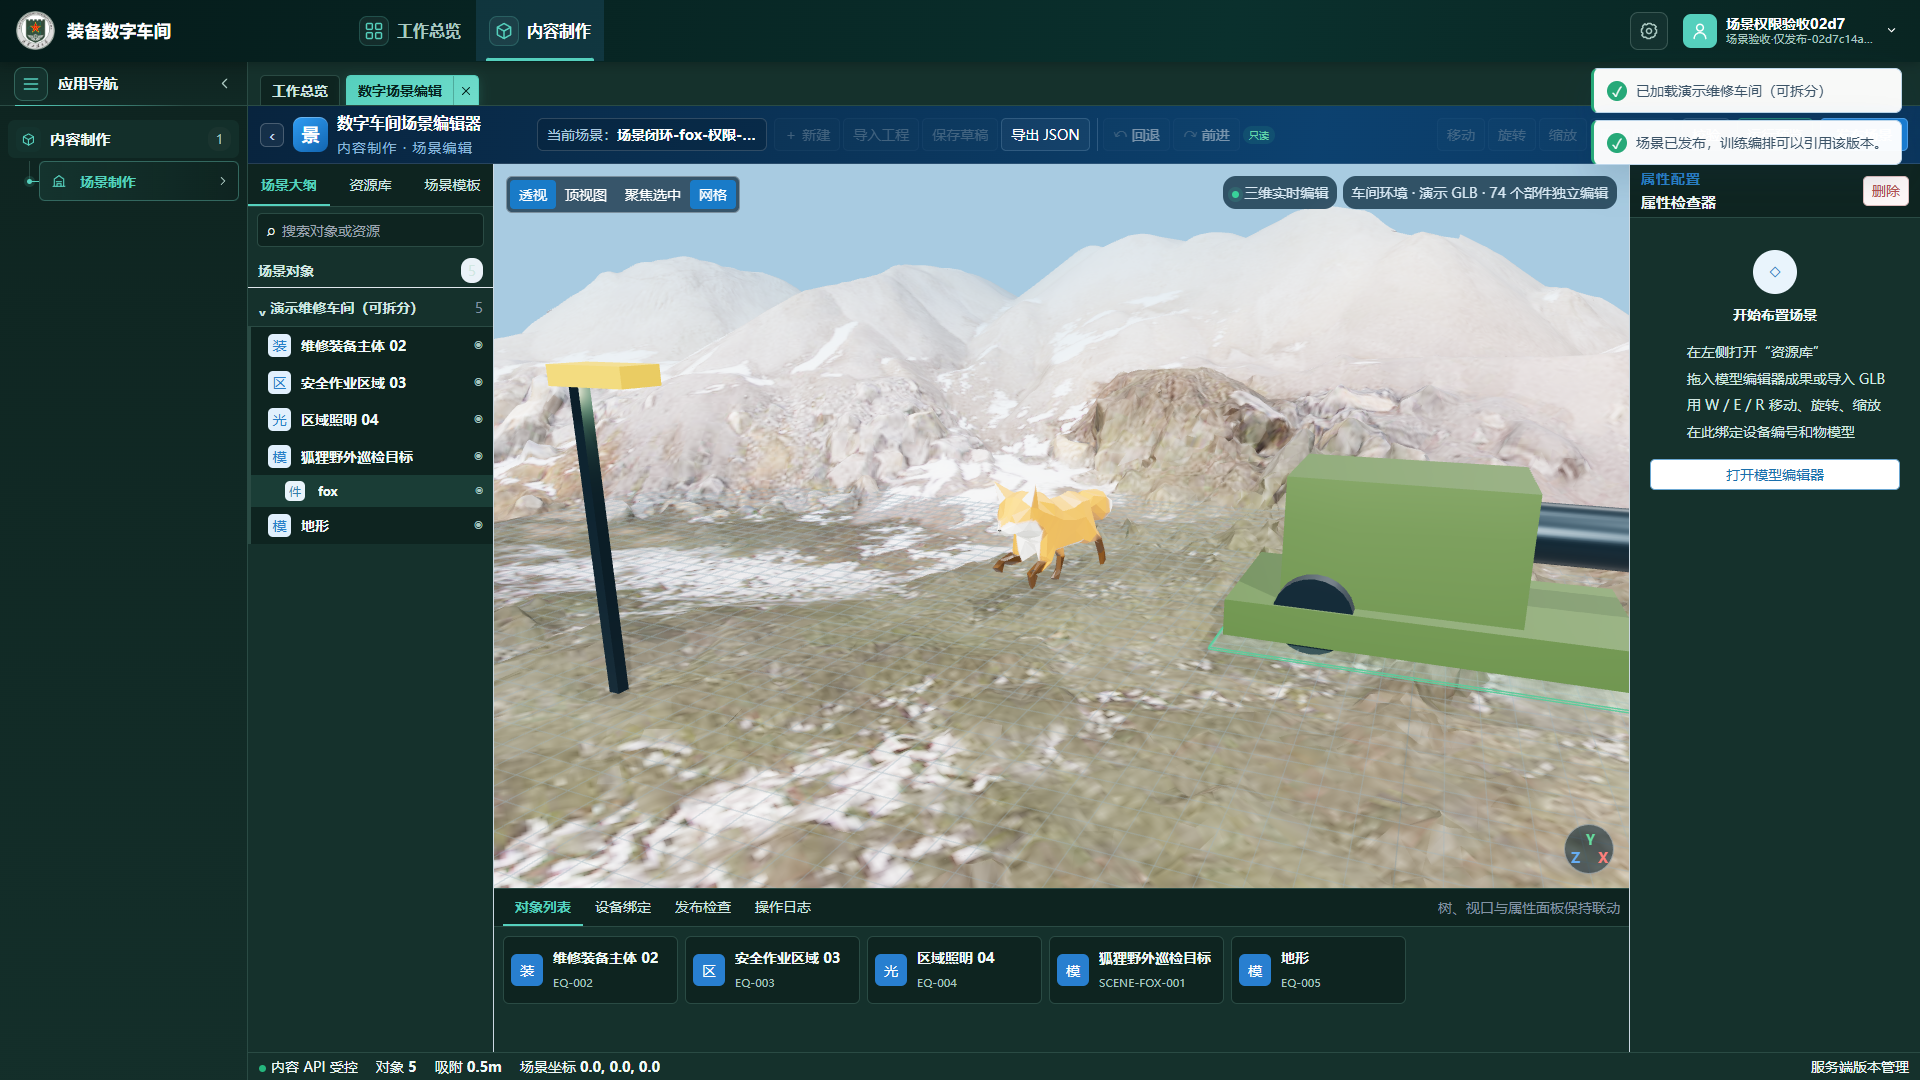
Task: Open the 操作日志 bottom tab
Action: 783,908
